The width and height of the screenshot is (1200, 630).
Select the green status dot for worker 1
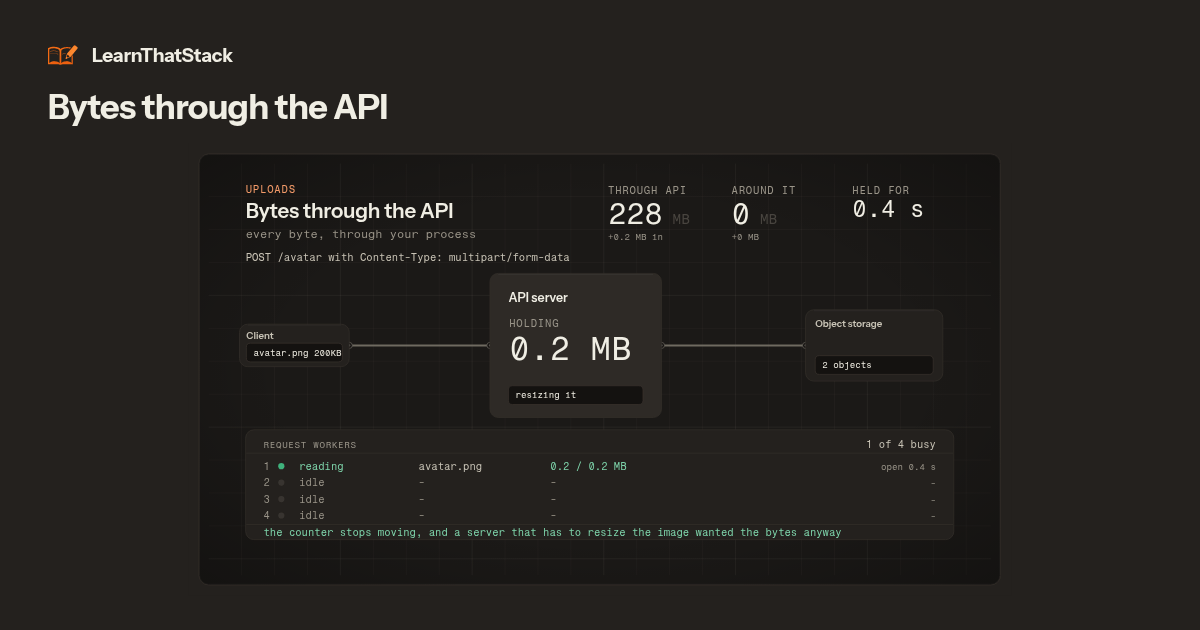[281, 466]
